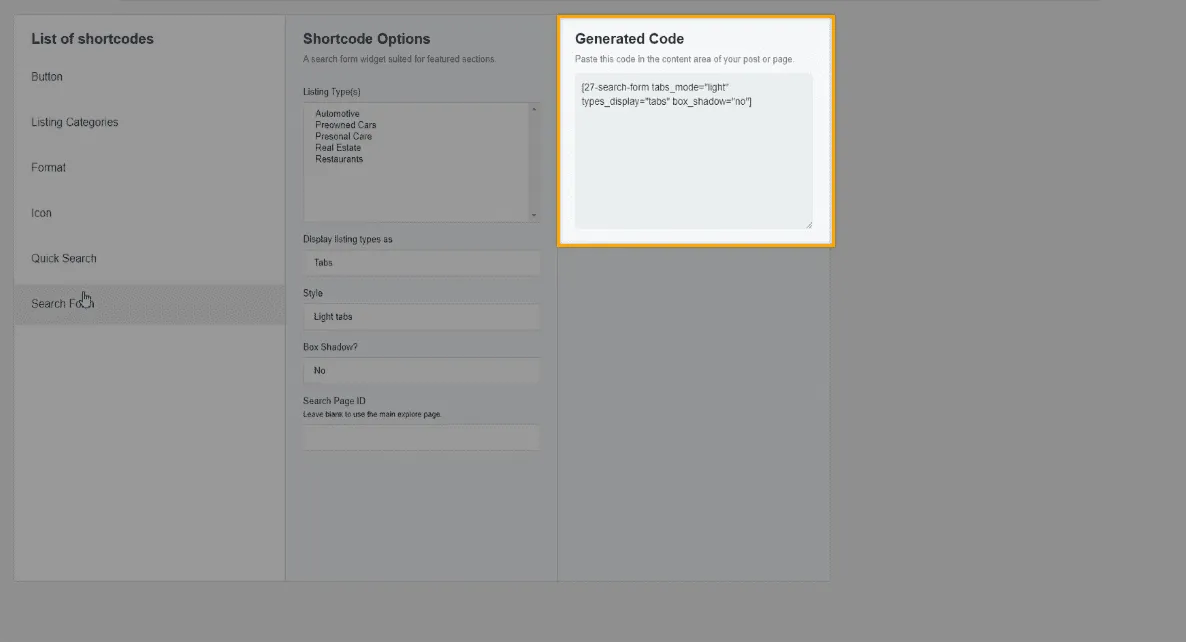Open the Format shortcode
This screenshot has width=1186, height=642.
49,168
